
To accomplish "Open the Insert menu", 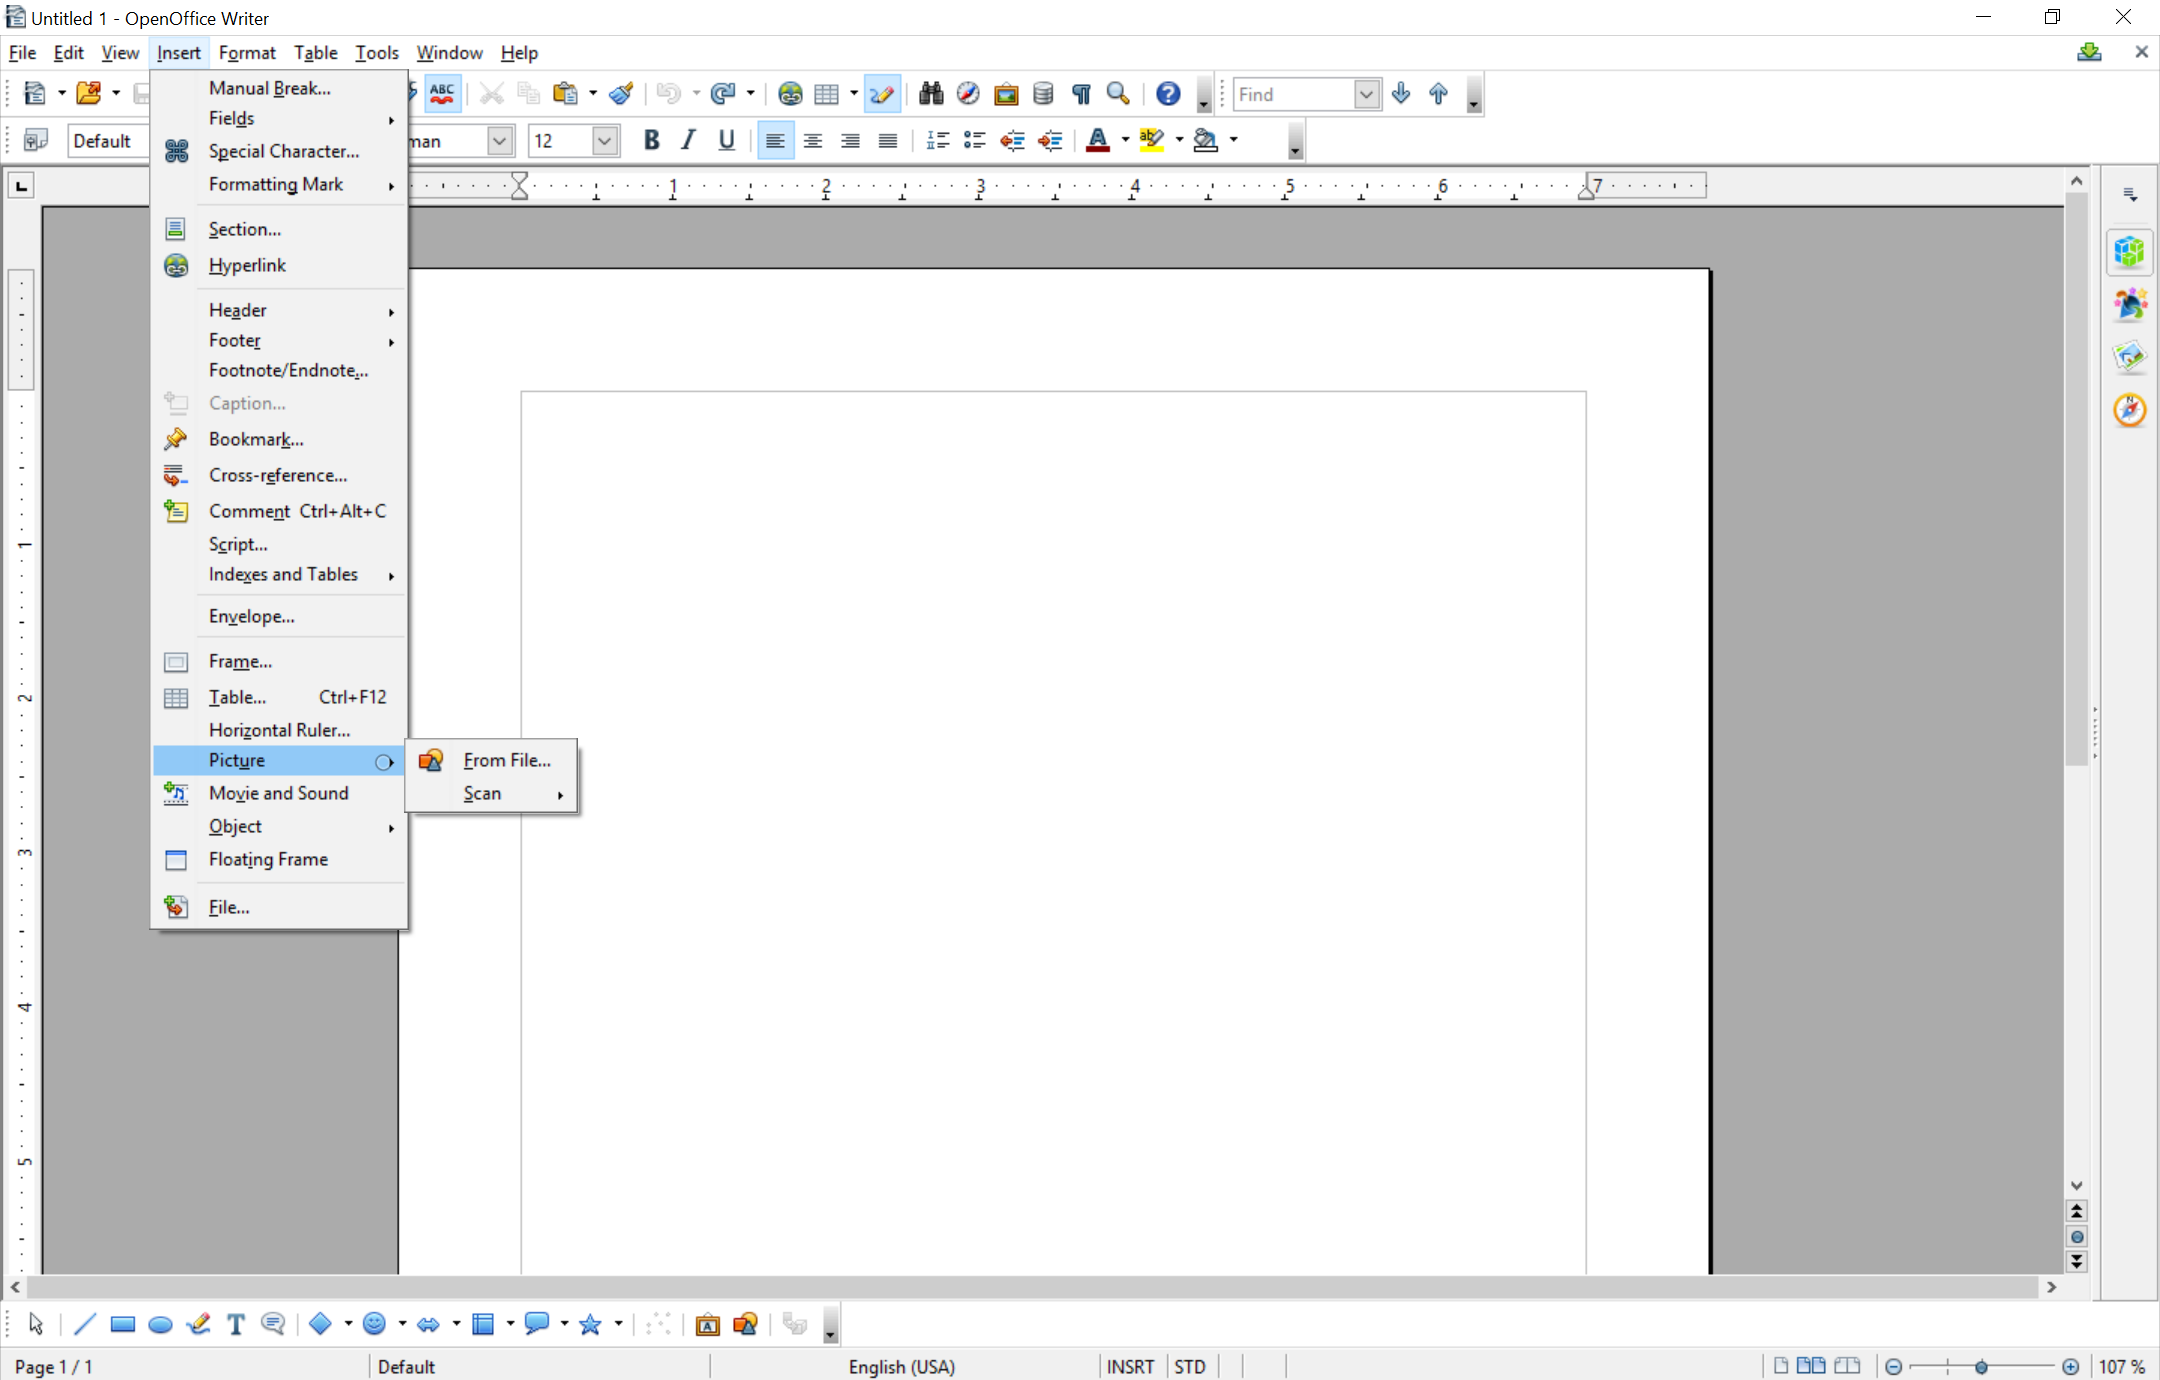I will 176,52.
